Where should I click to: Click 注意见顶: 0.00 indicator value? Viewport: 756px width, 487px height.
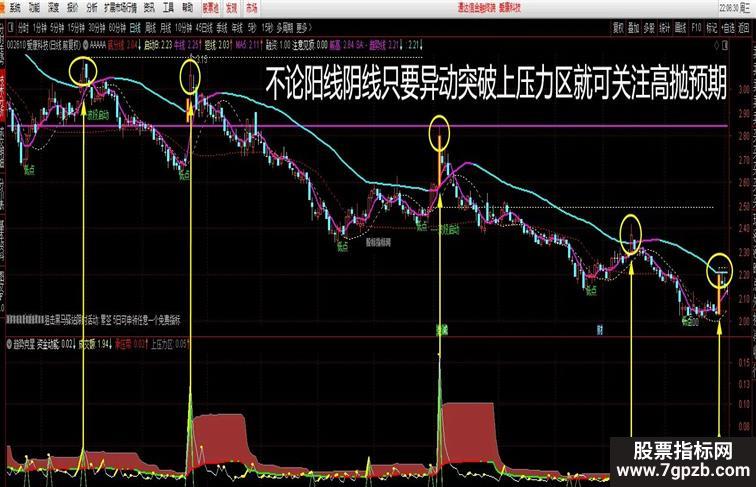click(310, 45)
